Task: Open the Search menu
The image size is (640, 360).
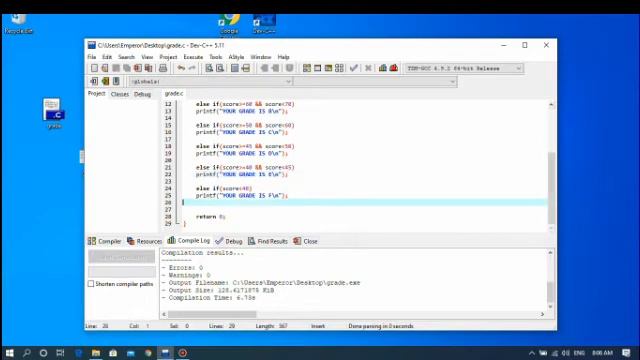Action: pos(126,57)
